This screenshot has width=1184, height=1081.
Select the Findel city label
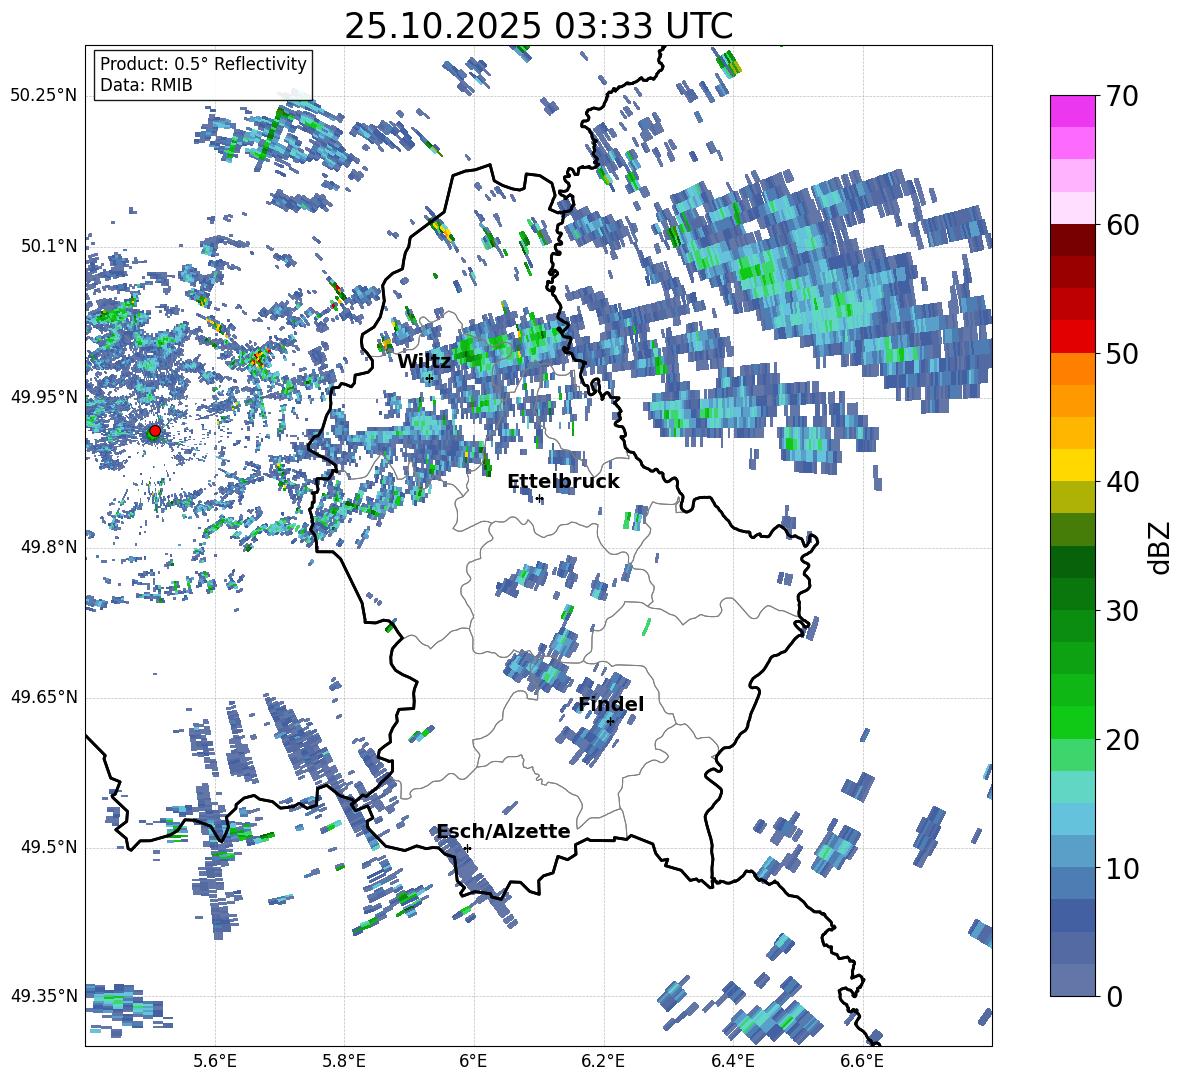click(611, 704)
